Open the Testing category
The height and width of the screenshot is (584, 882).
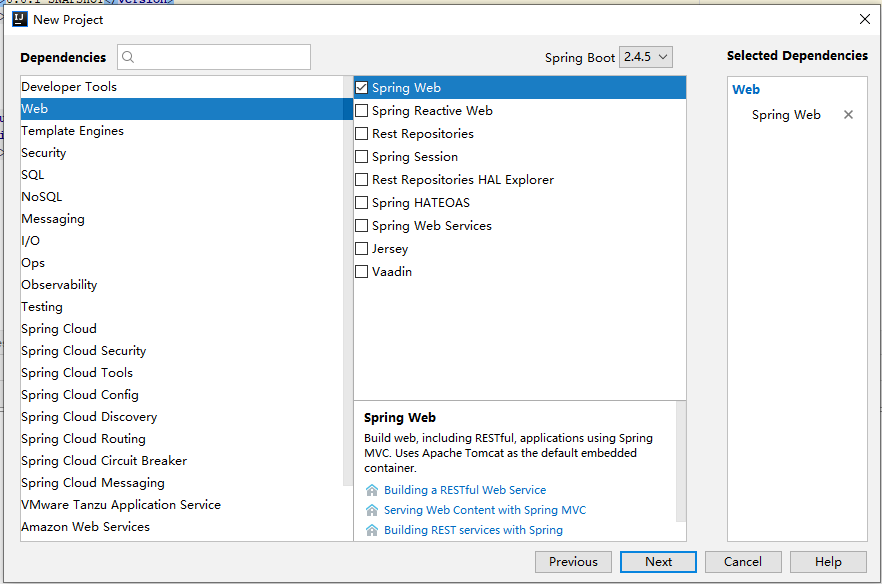[182, 307]
